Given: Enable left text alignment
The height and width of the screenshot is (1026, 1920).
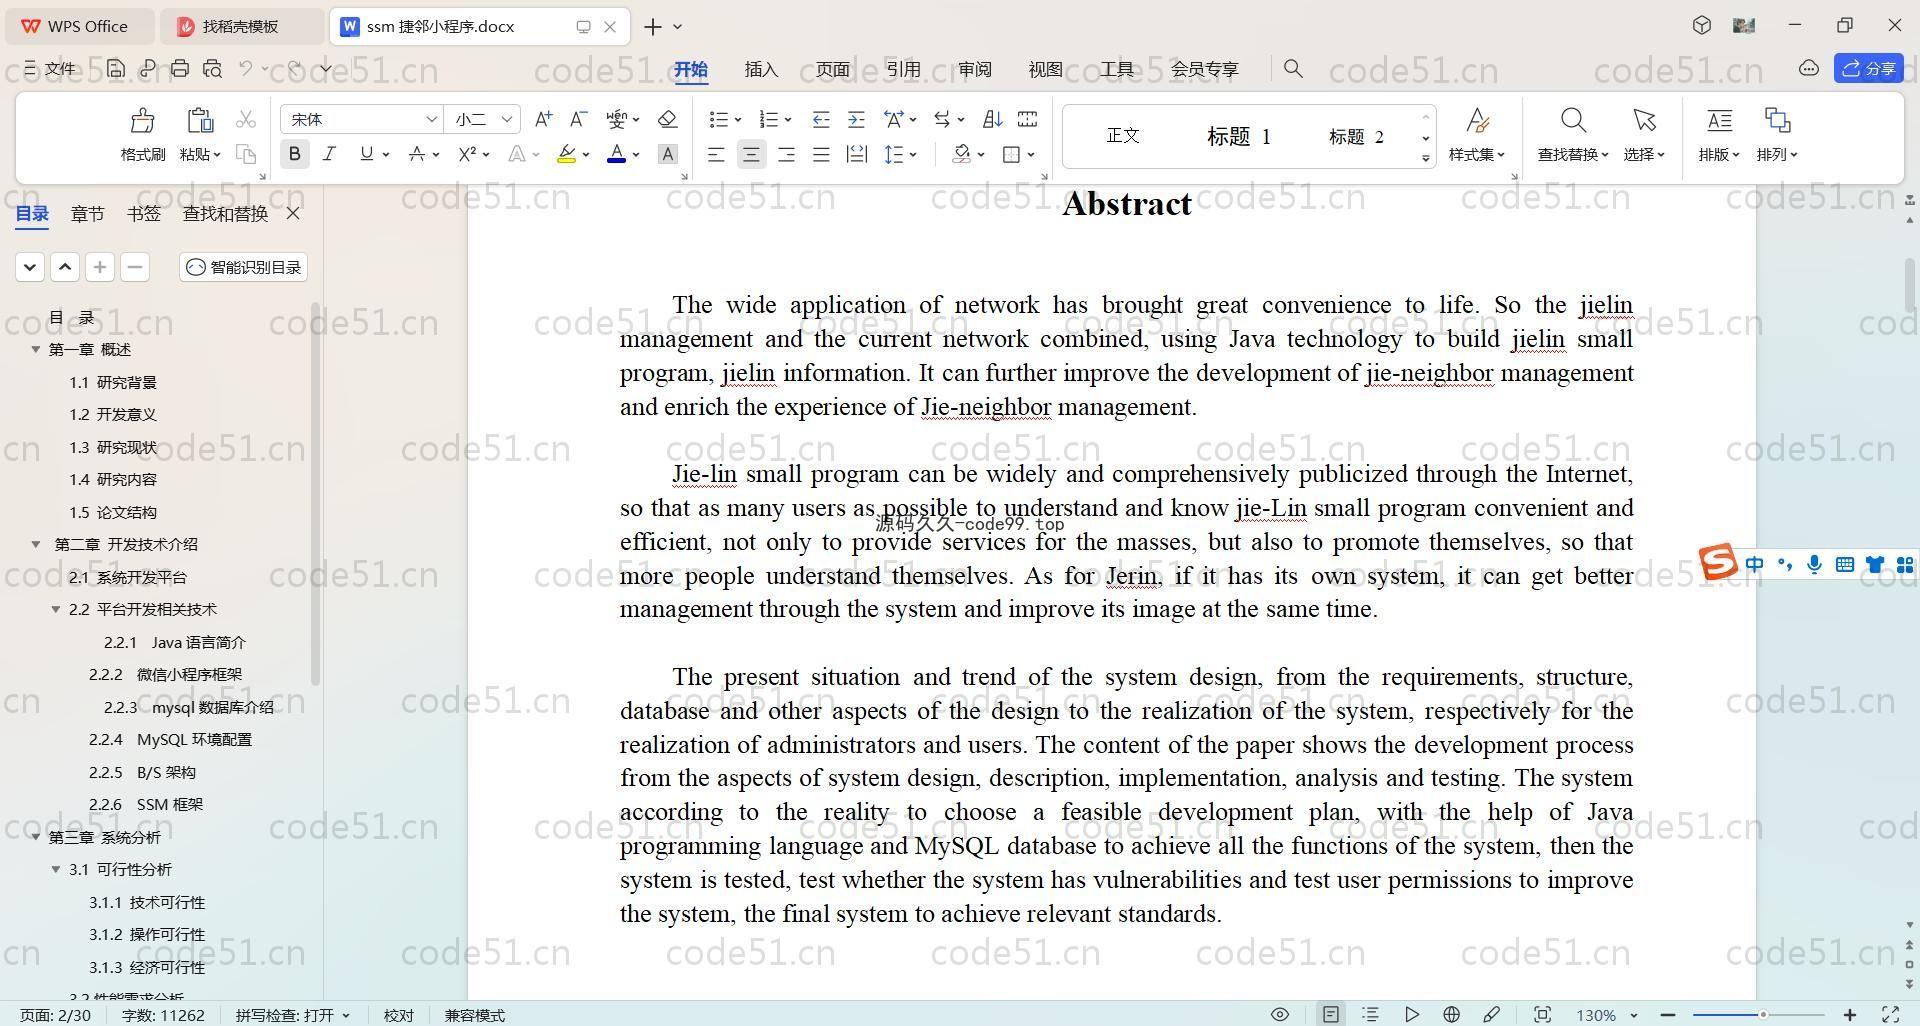Looking at the screenshot, I should (716, 154).
